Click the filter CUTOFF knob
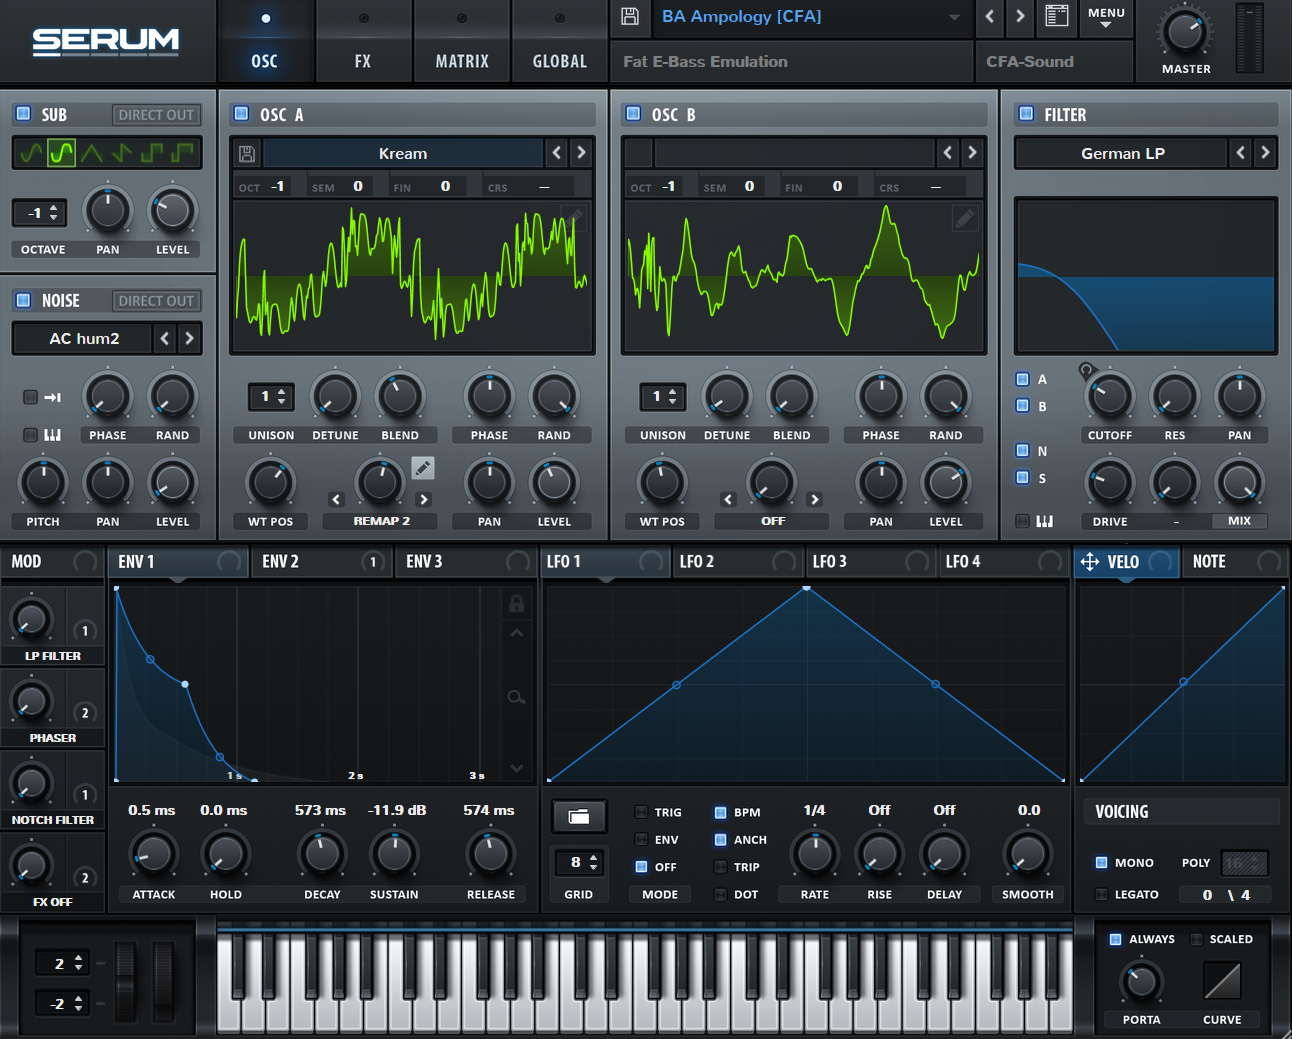1292x1039 pixels. click(x=1110, y=395)
